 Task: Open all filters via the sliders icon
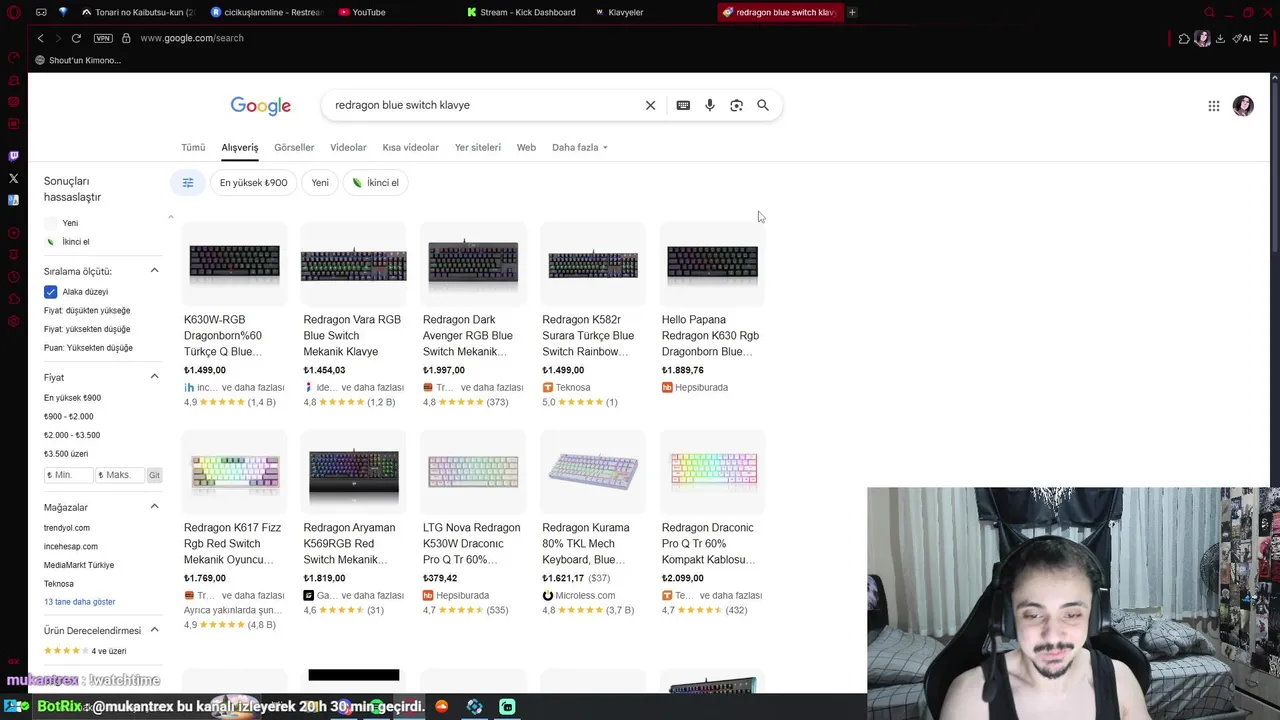click(187, 183)
